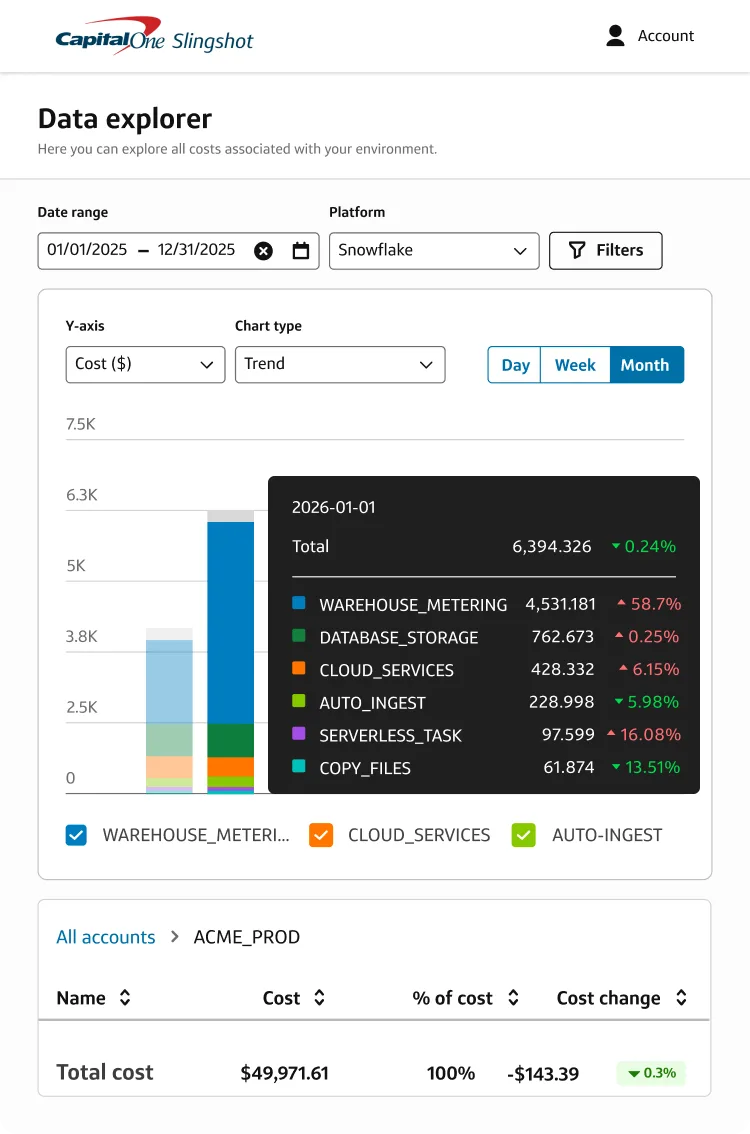Image resolution: width=750 pixels, height=1134 pixels.
Task: Sort the table by Cost arrows
Action: [x=319, y=998]
